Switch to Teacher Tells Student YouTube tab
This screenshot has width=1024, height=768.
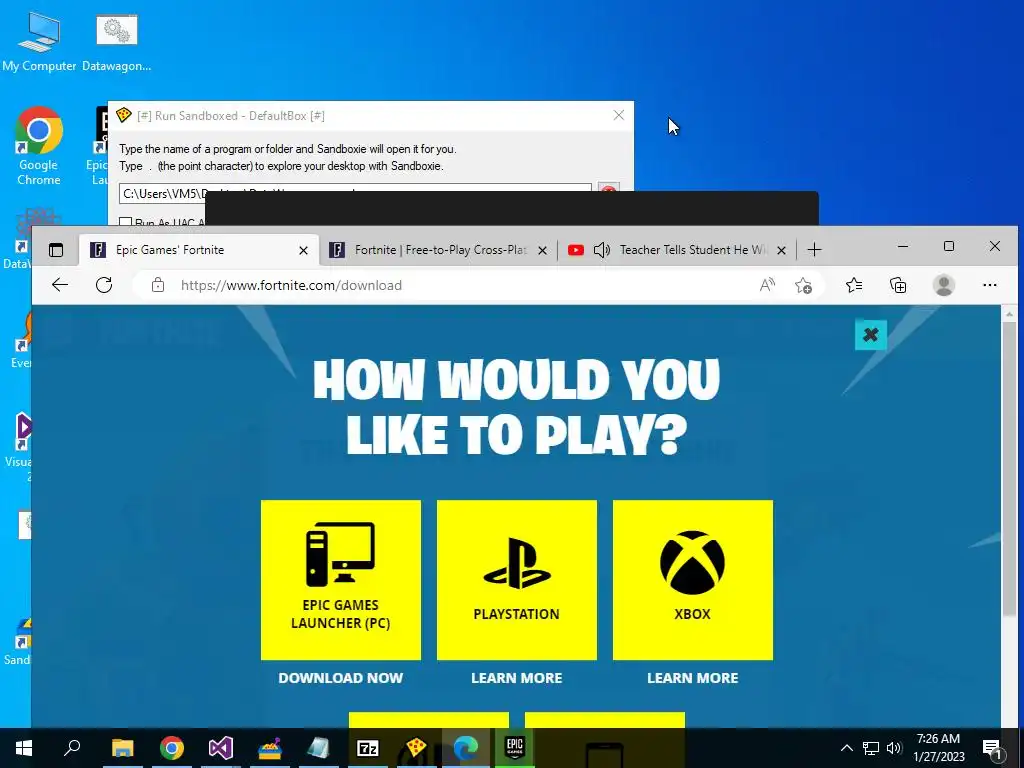pos(677,249)
